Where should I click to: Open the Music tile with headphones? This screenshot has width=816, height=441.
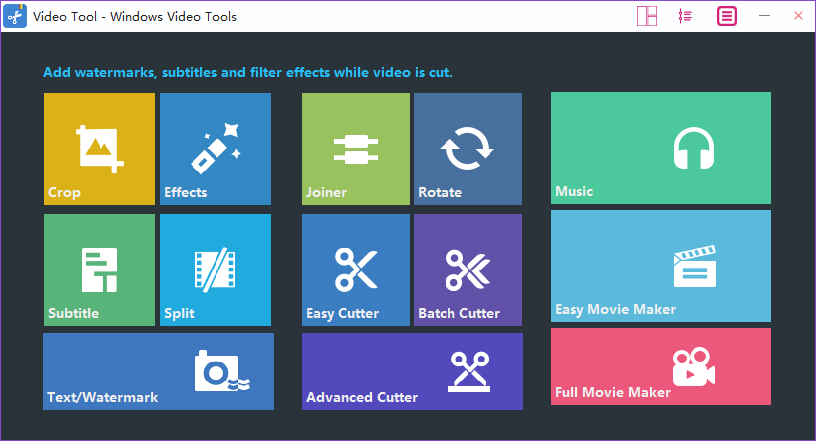tap(660, 148)
